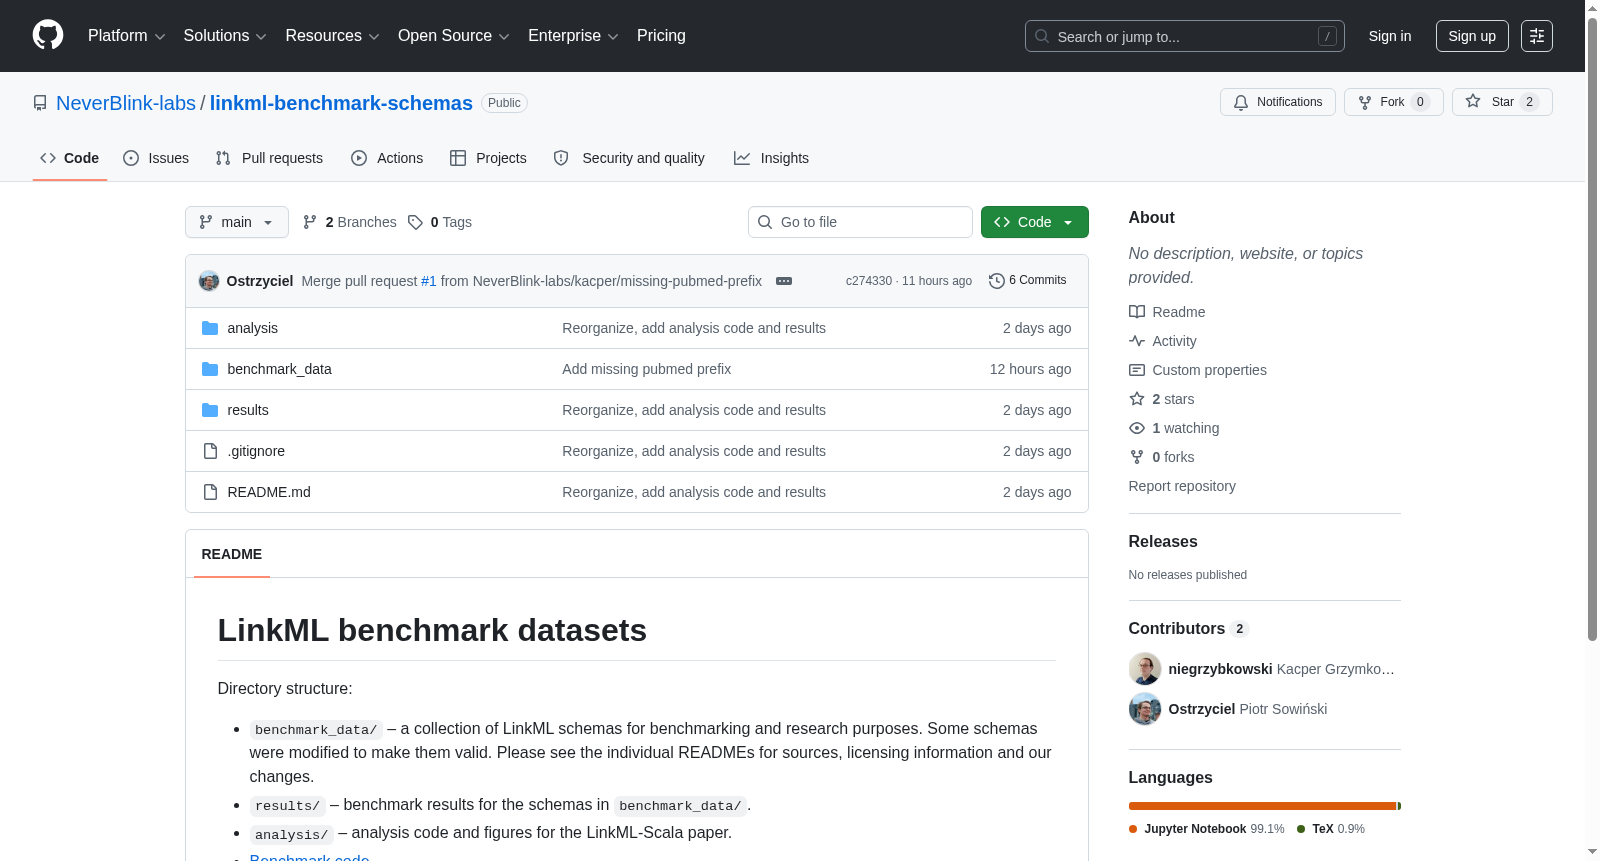The width and height of the screenshot is (1600, 861).
Task: Click Ostrzyciel contributor avatar in sidebar
Action: [1145, 709]
